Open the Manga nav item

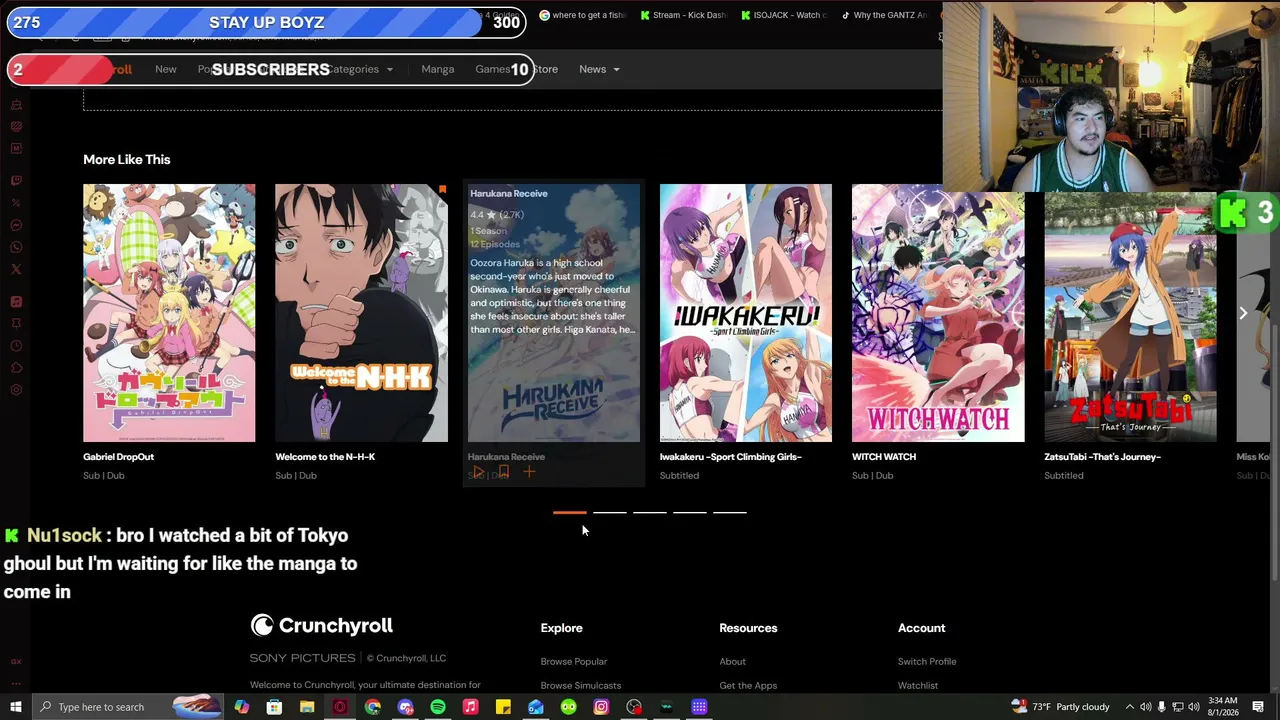pyautogui.click(x=438, y=69)
